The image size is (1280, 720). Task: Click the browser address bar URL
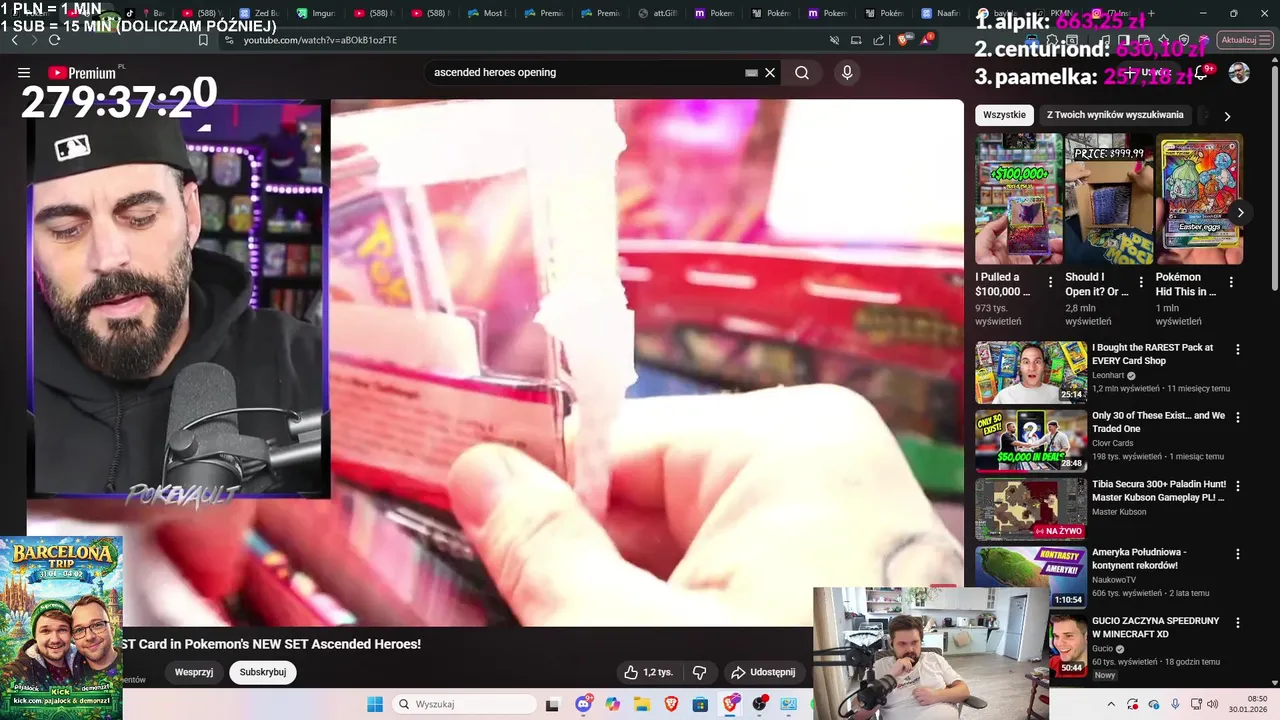(x=320, y=40)
